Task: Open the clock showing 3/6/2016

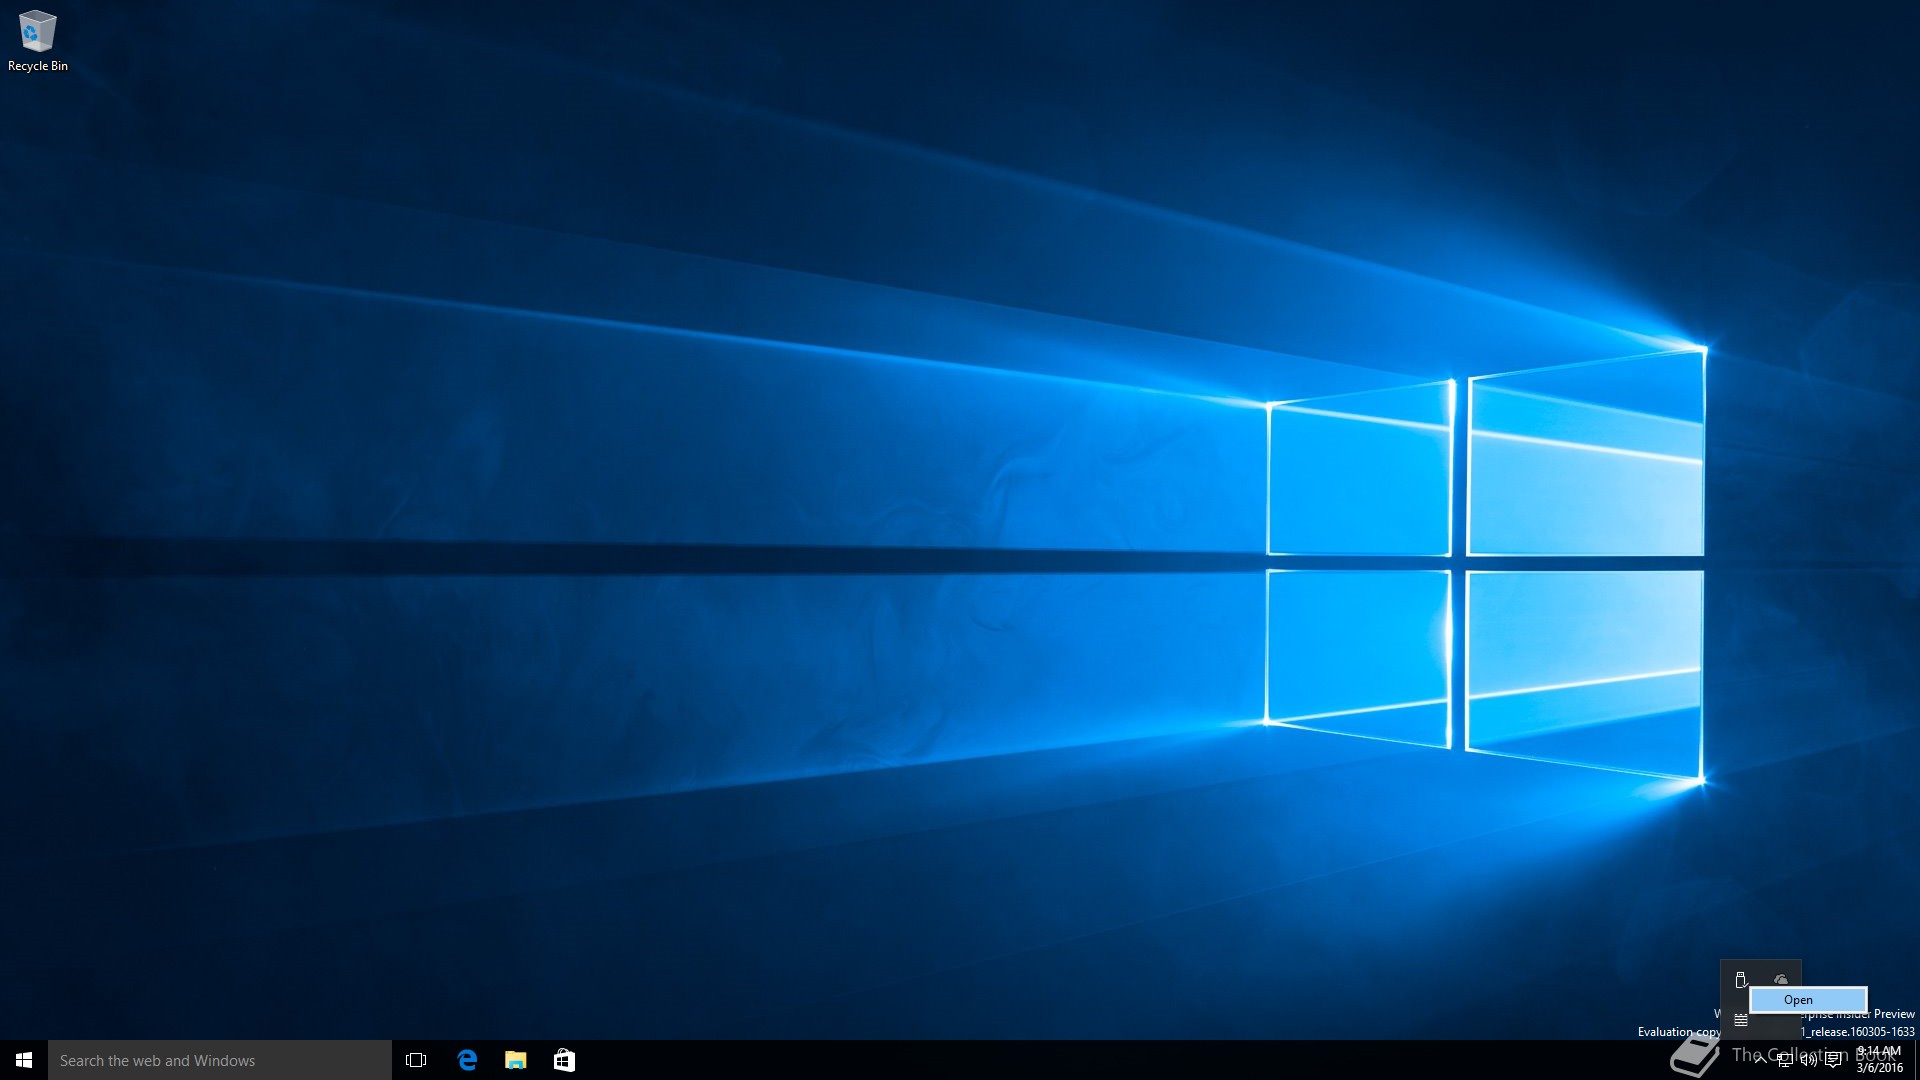Action: point(1880,1060)
